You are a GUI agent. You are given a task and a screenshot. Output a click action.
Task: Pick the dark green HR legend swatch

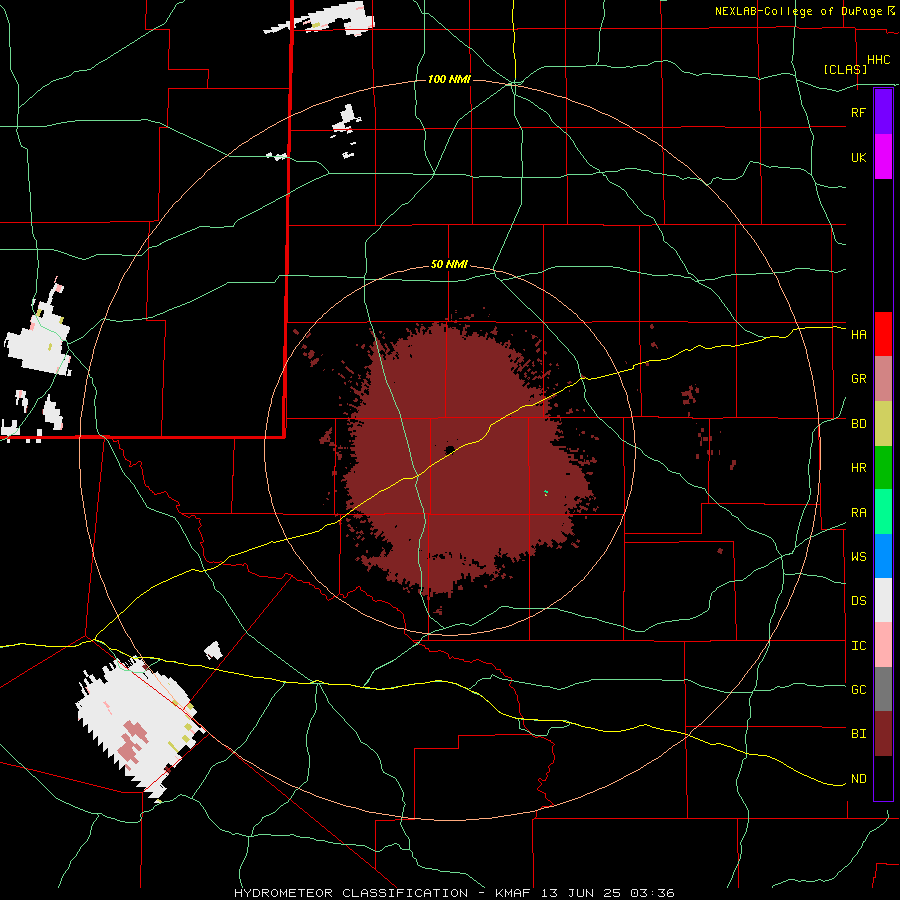[883, 468]
